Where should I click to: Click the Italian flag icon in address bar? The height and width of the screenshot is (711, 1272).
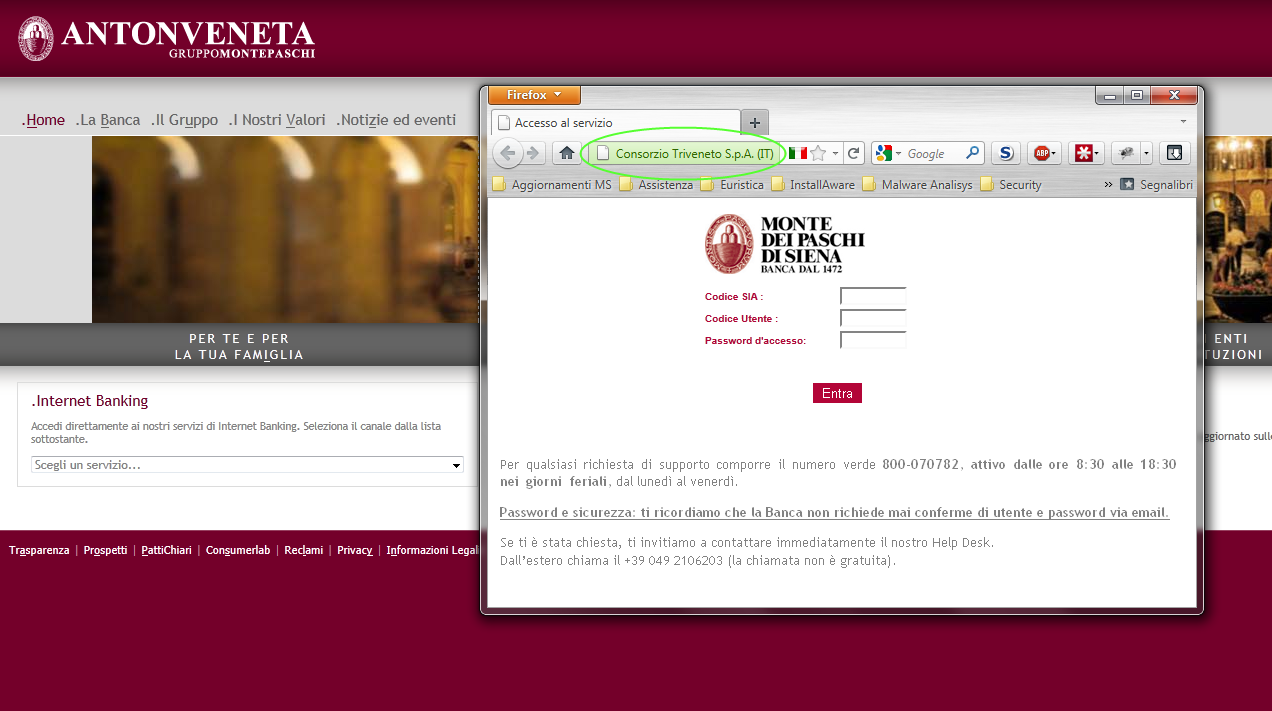pos(797,153)
